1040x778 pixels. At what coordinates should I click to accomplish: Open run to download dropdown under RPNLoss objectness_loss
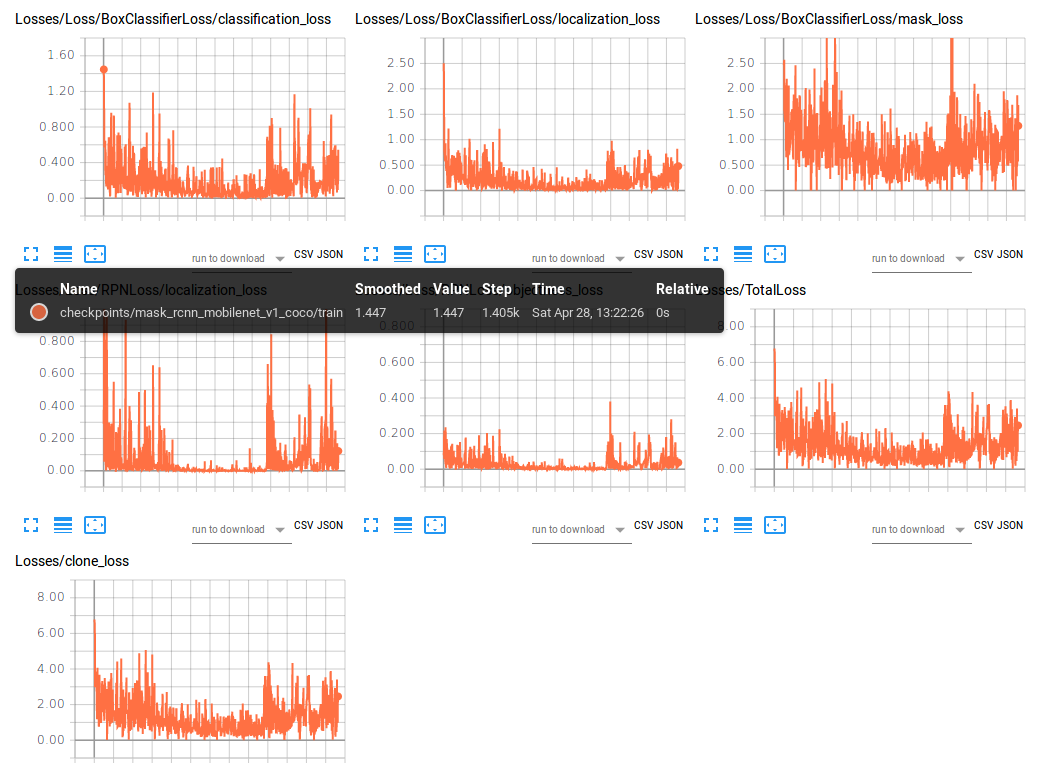click(581, 530)
